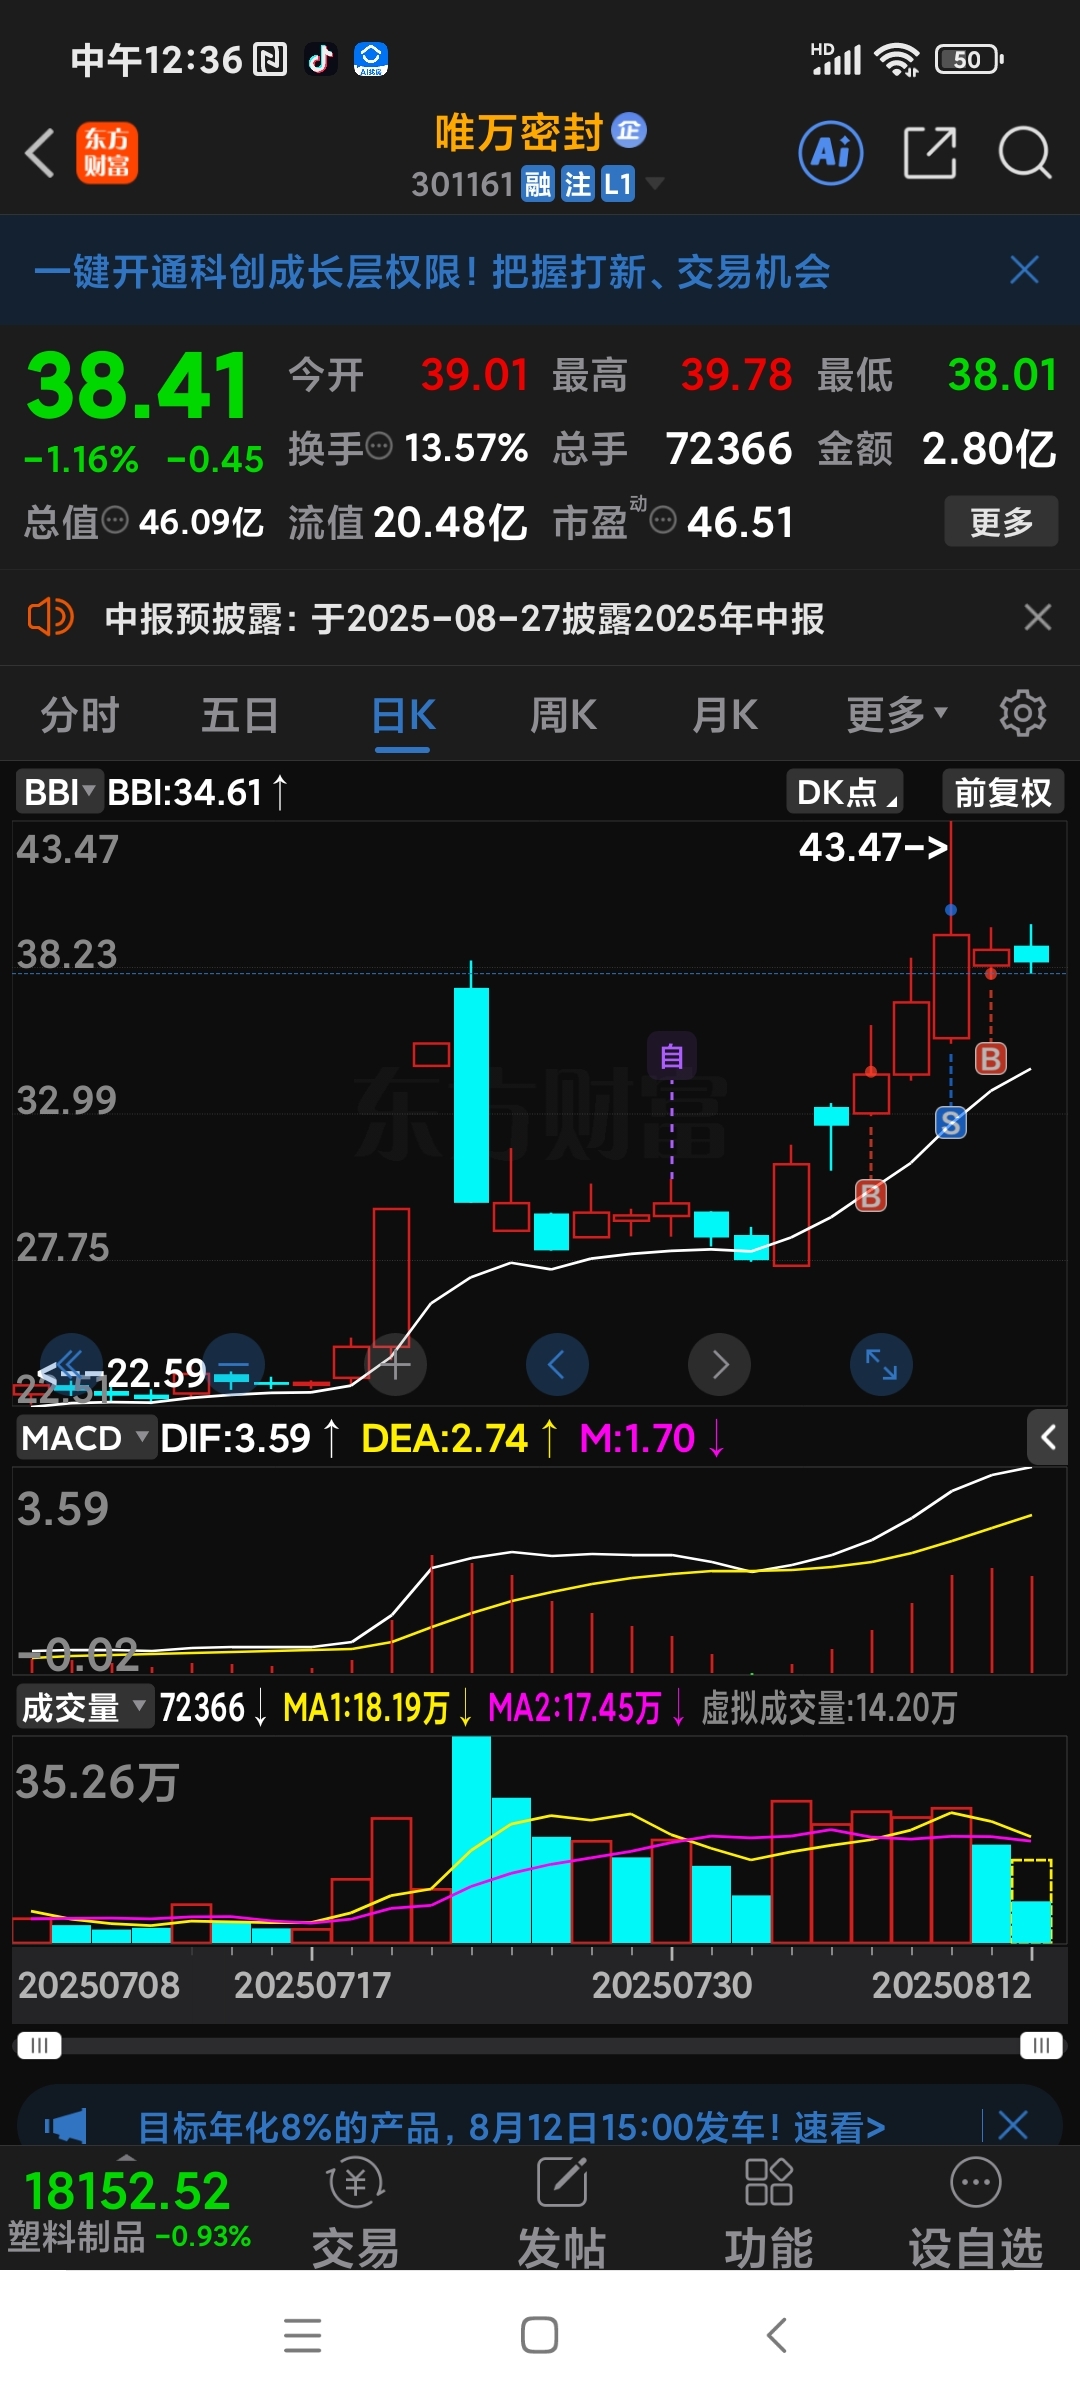Open the MACD indicator dropdown
Viewport: 1080px width, 2400px height.
[x=86, y=1438]
